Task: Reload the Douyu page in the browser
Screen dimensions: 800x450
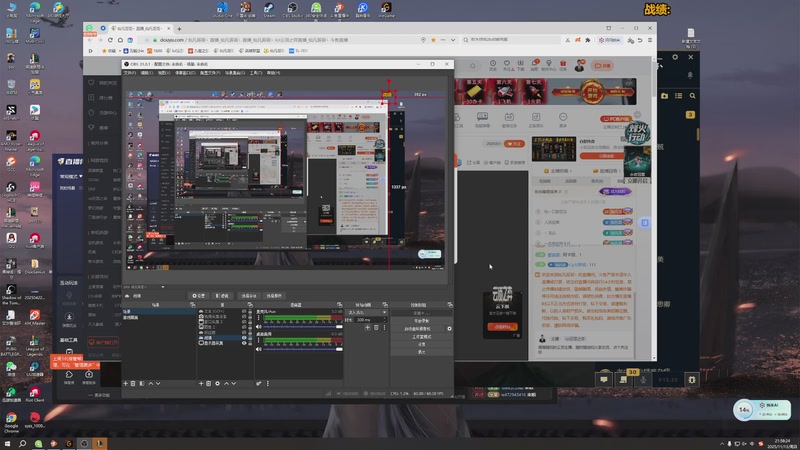Action: coord(110,40)
